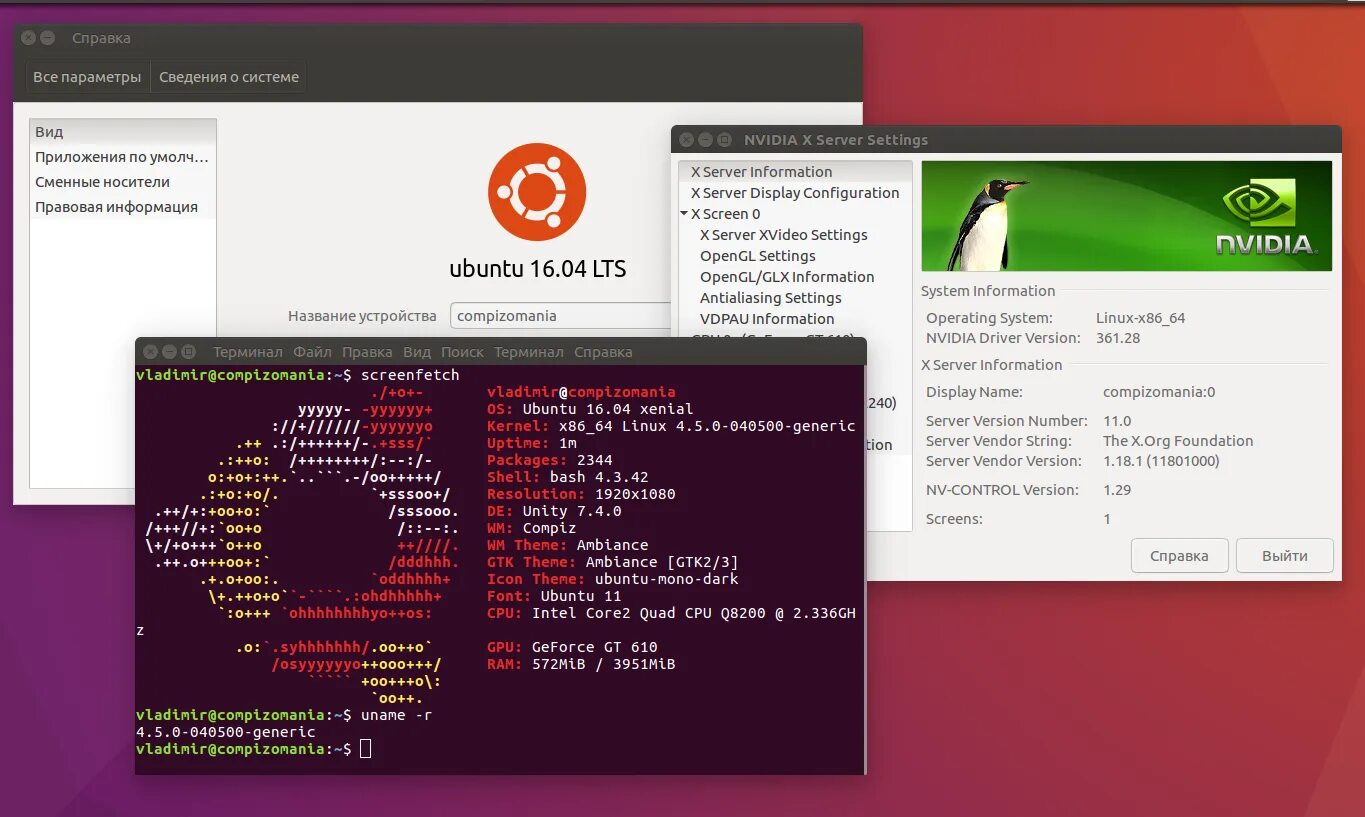
Task: Collapse the X Screen 0 tree node
Action: 684,213
